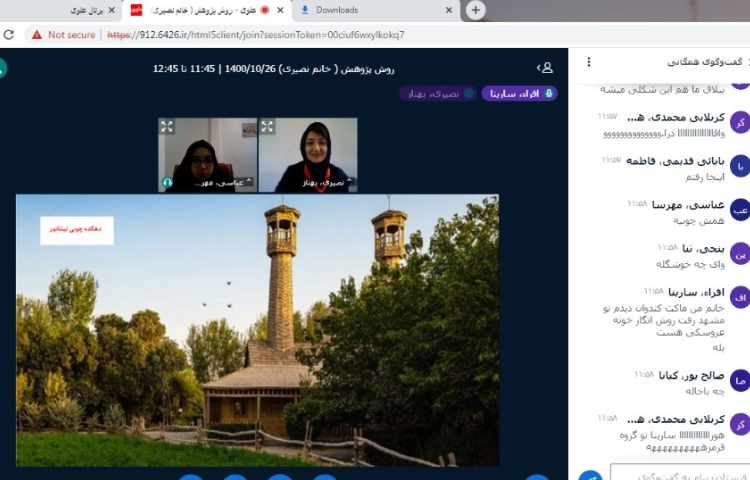
Task: Click avatar of کربلایی محمدی first message
Action: point(740,122)
